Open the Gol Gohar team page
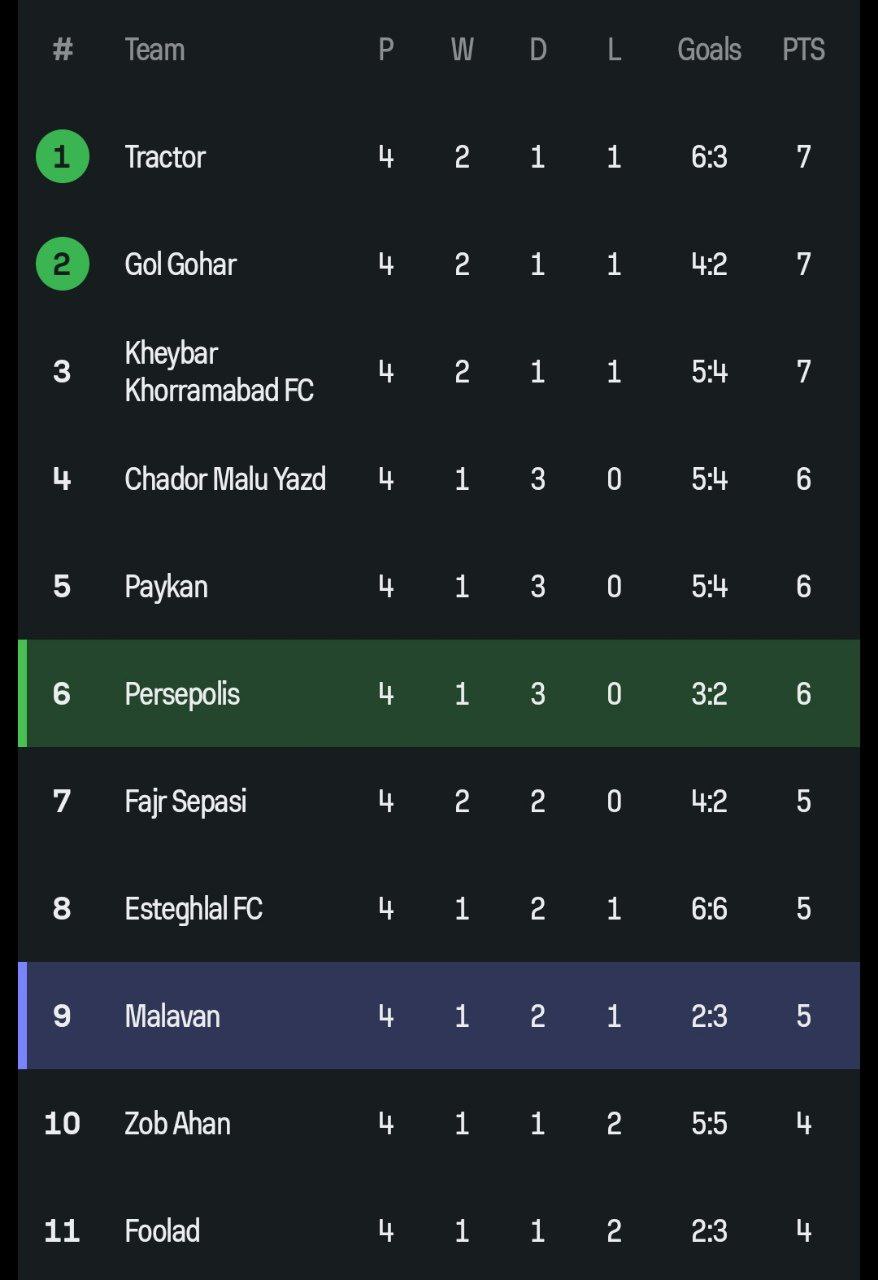Viewport: 878px width, 1280px height. pos(180,264)
